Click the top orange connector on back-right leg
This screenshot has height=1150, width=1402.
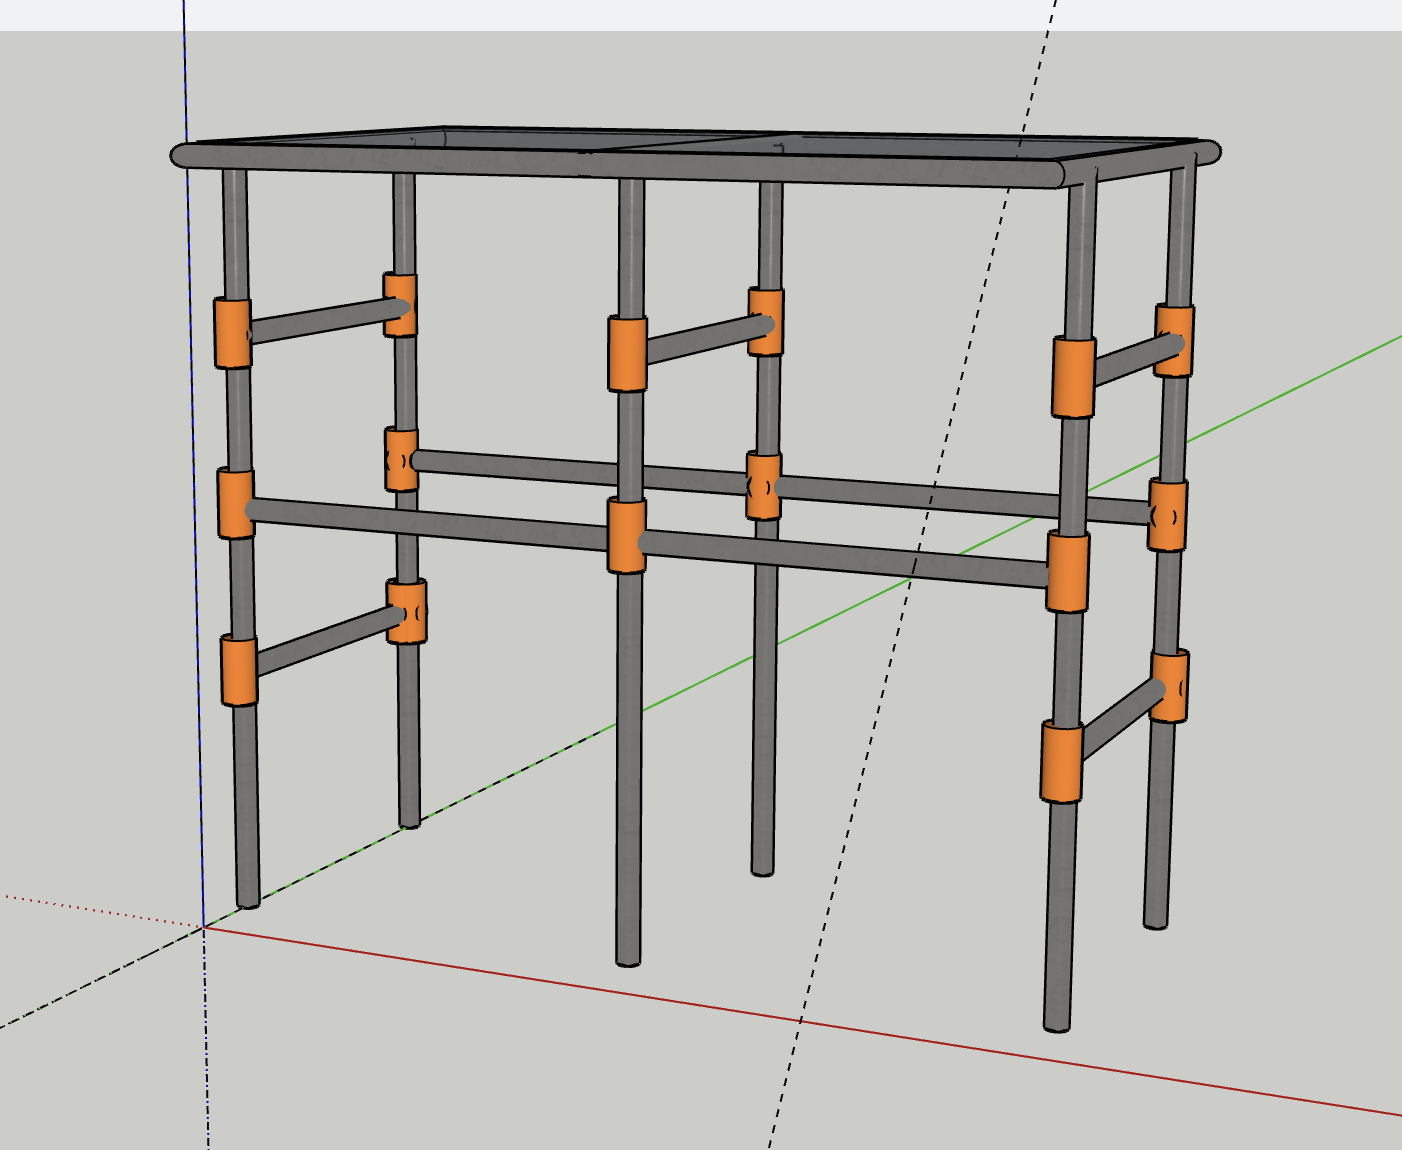1174,340
